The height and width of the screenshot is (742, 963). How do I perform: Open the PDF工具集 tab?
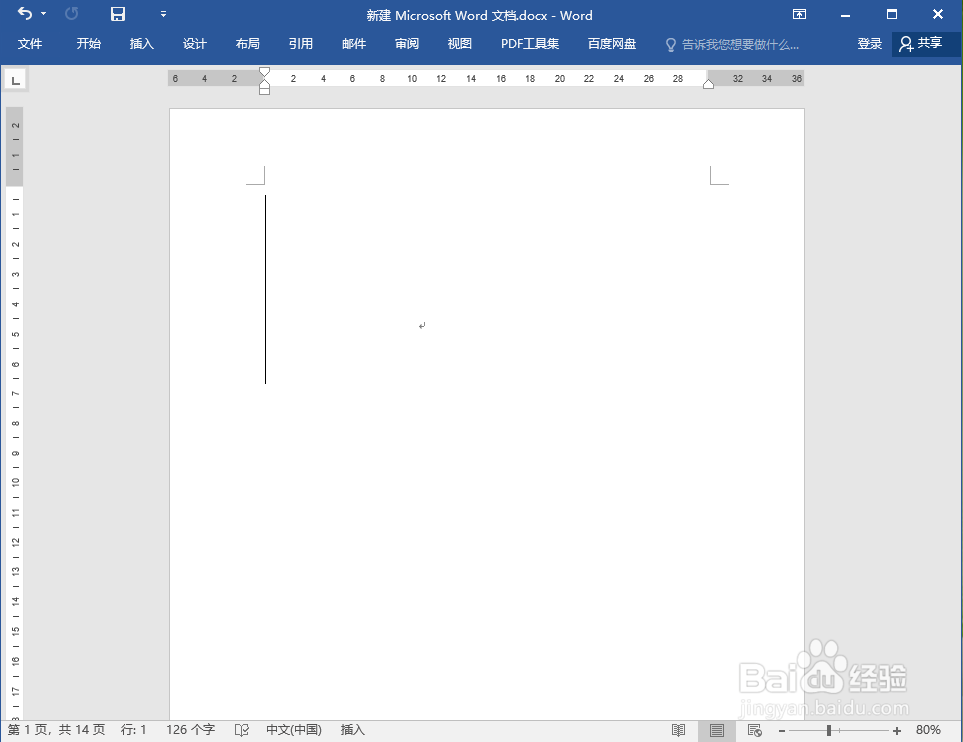[529, 44]
